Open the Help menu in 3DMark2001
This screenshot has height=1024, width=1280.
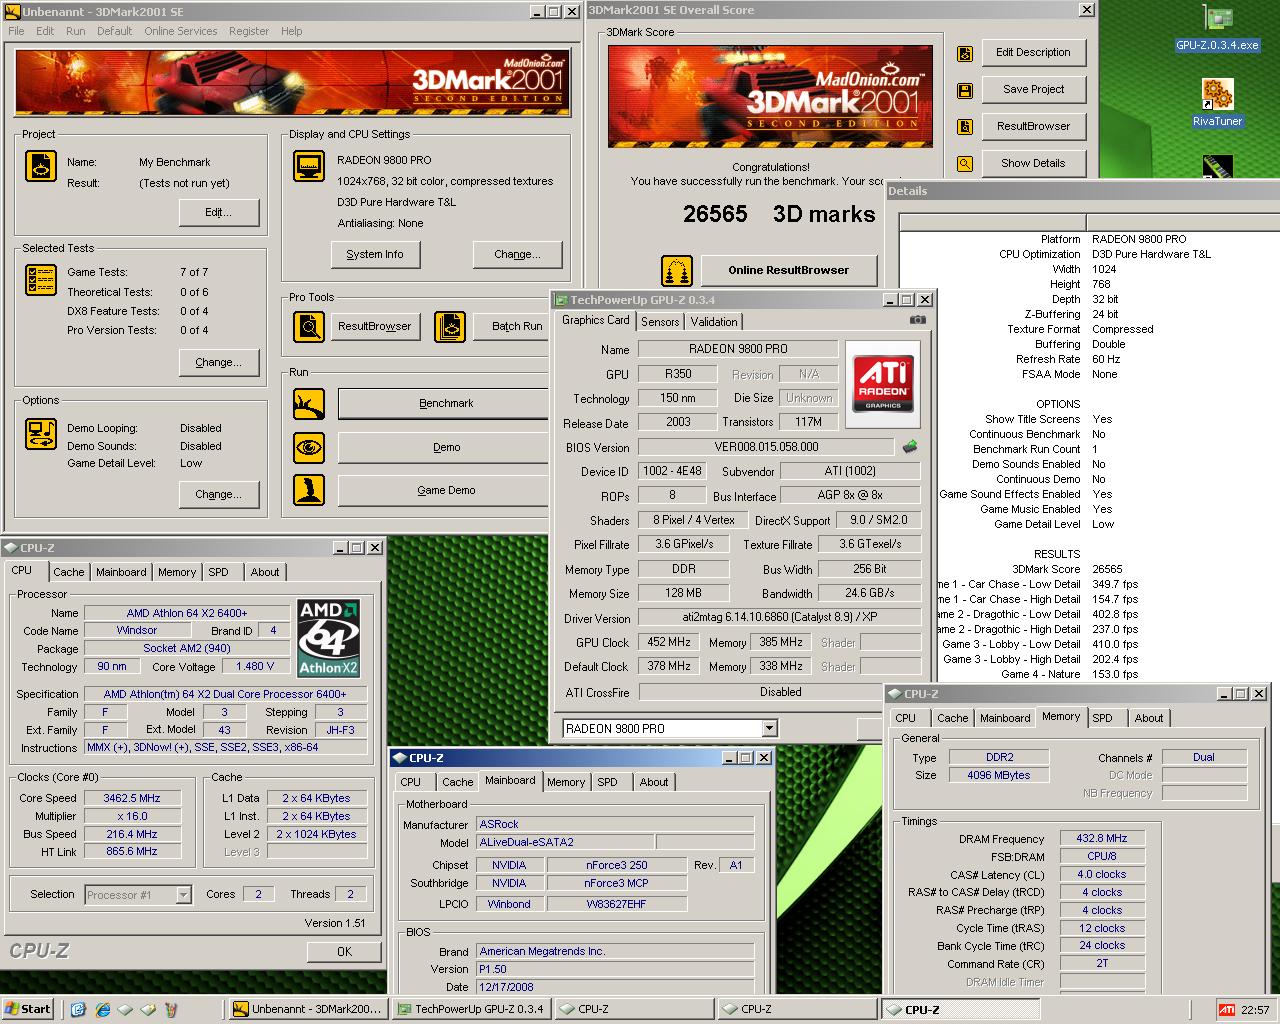(291, 31)
